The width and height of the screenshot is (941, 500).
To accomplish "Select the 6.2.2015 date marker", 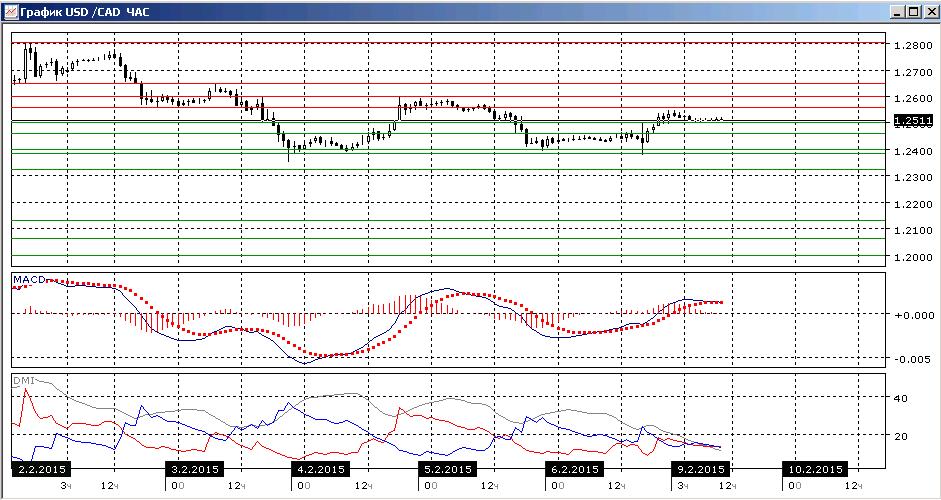I will click(x=574, y=469).
